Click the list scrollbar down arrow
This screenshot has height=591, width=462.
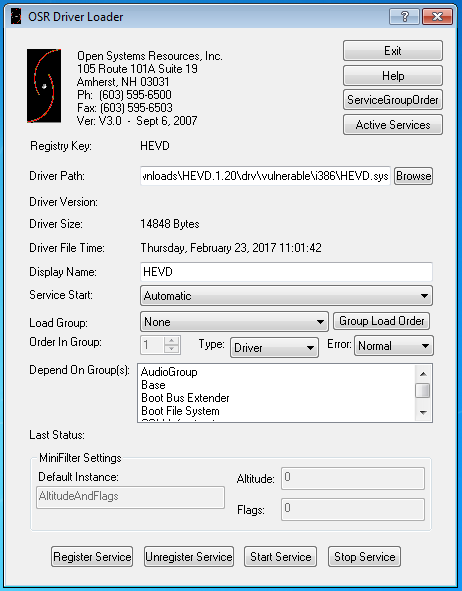coord(423,412)
